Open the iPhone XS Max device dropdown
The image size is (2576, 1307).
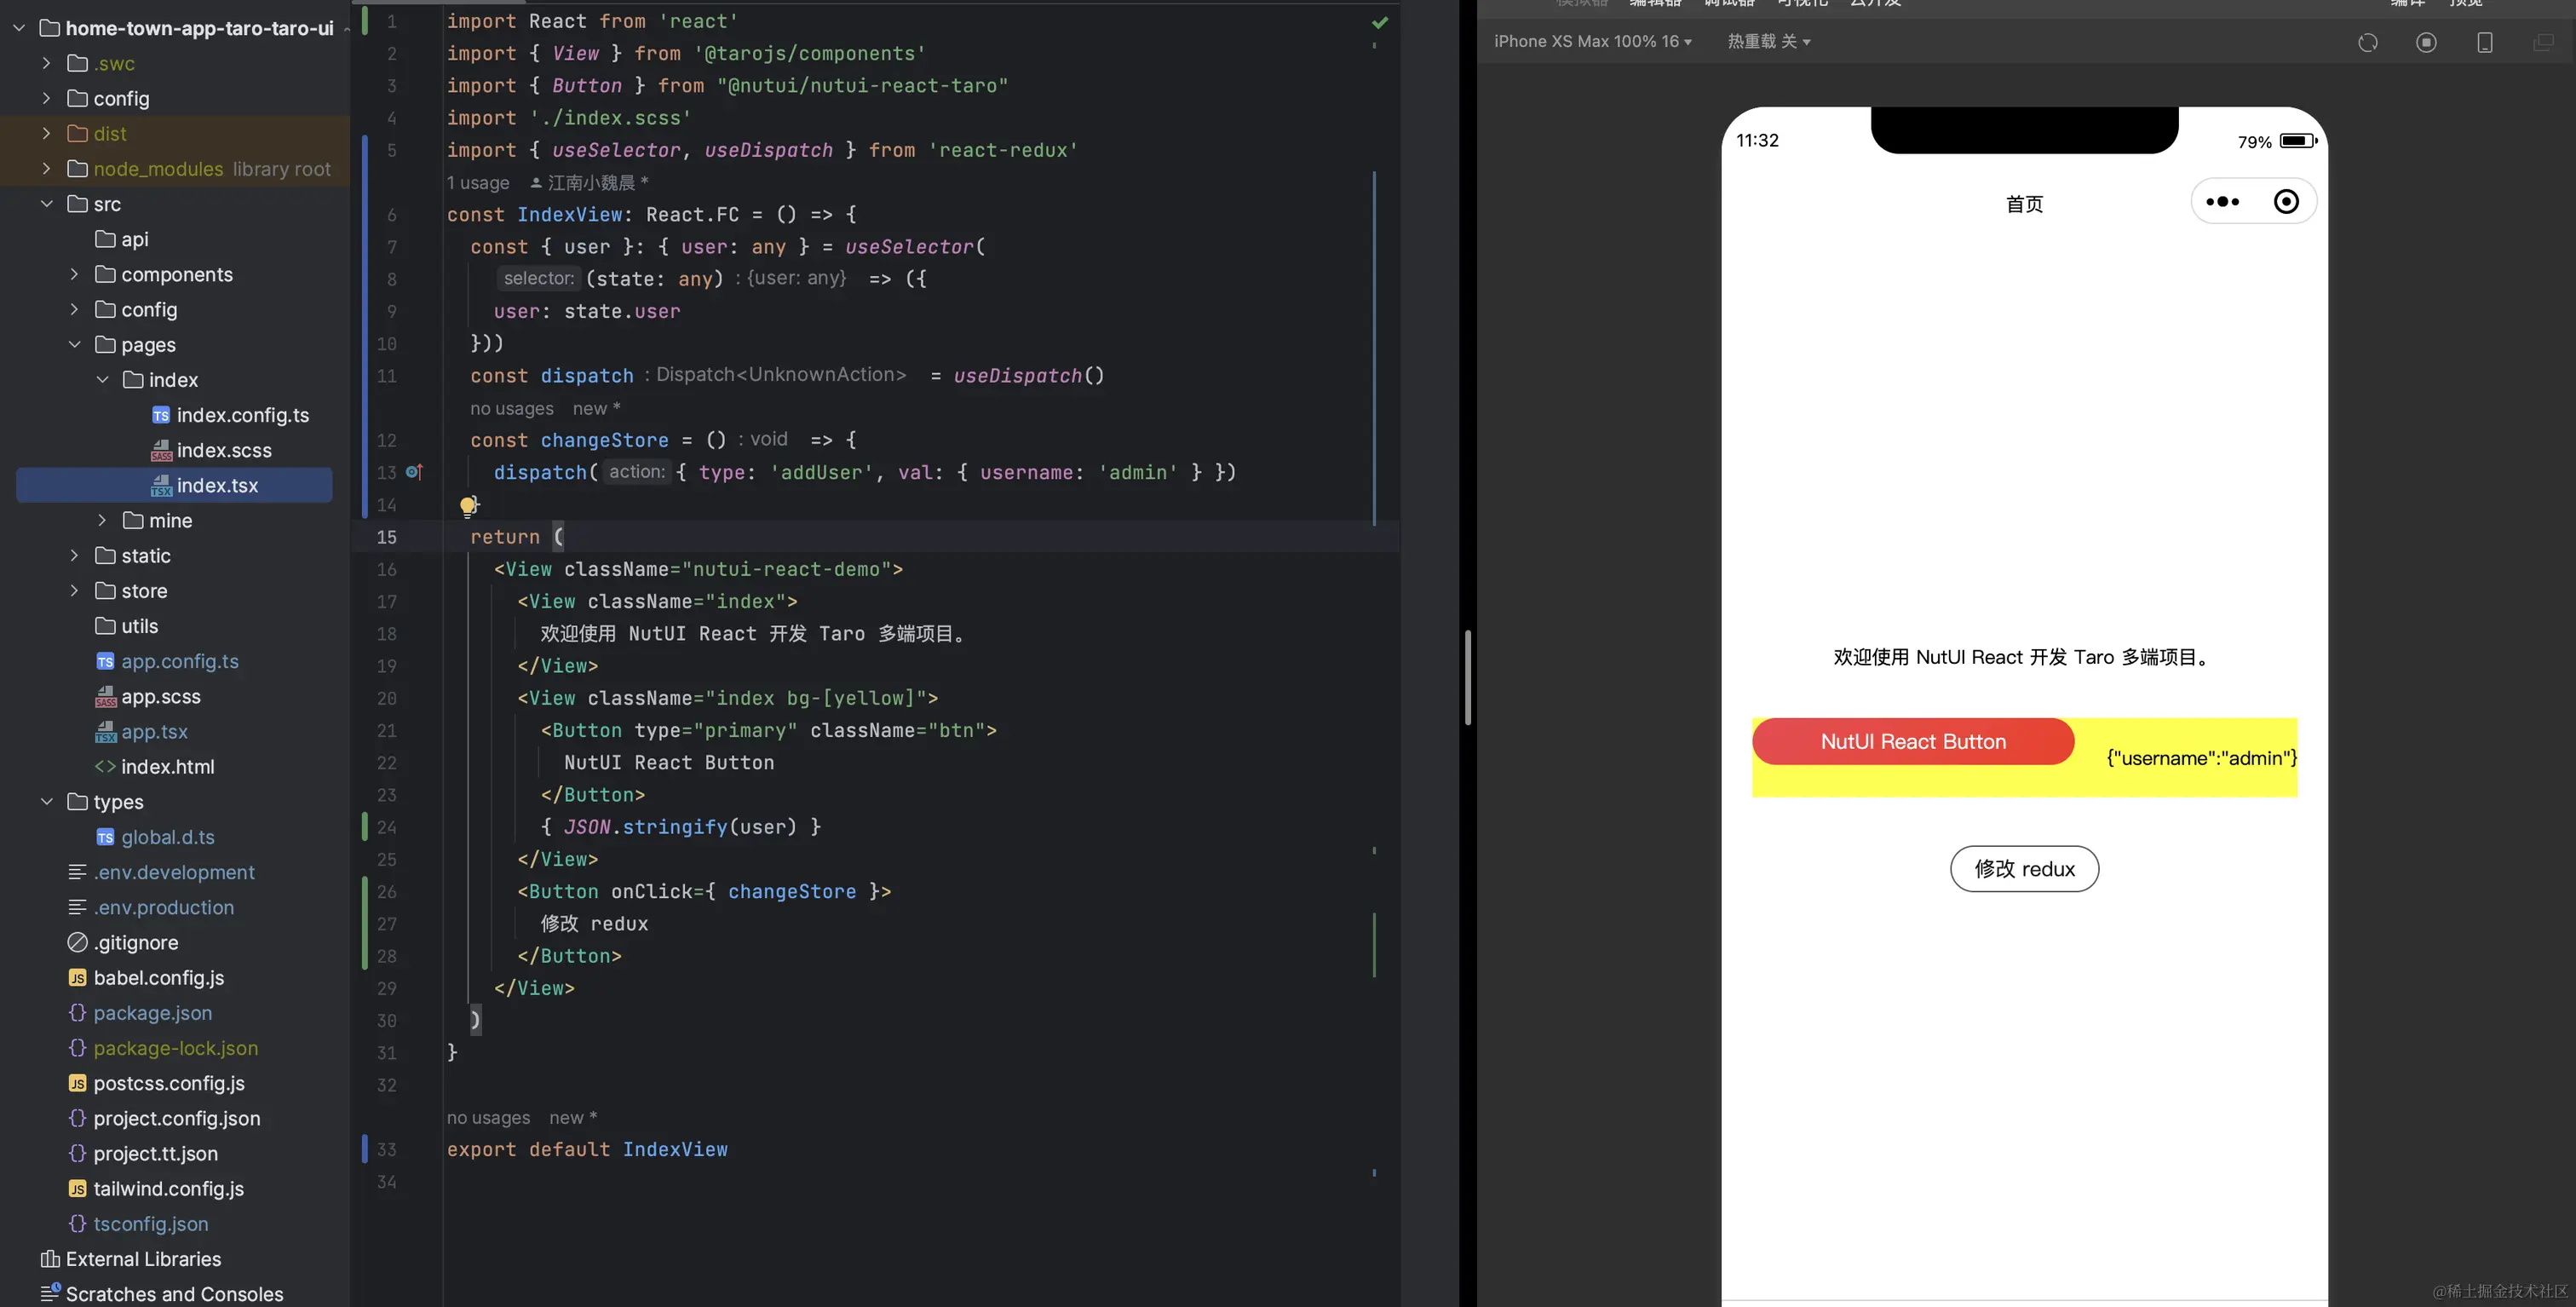click(1591, 41)
